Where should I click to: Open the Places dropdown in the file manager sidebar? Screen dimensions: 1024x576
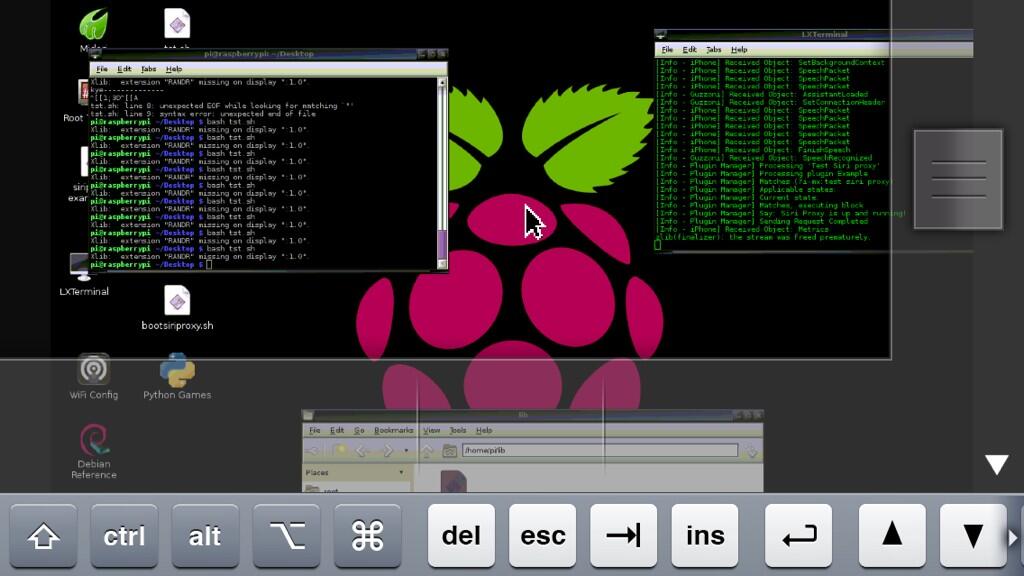[x=401, y=472]
